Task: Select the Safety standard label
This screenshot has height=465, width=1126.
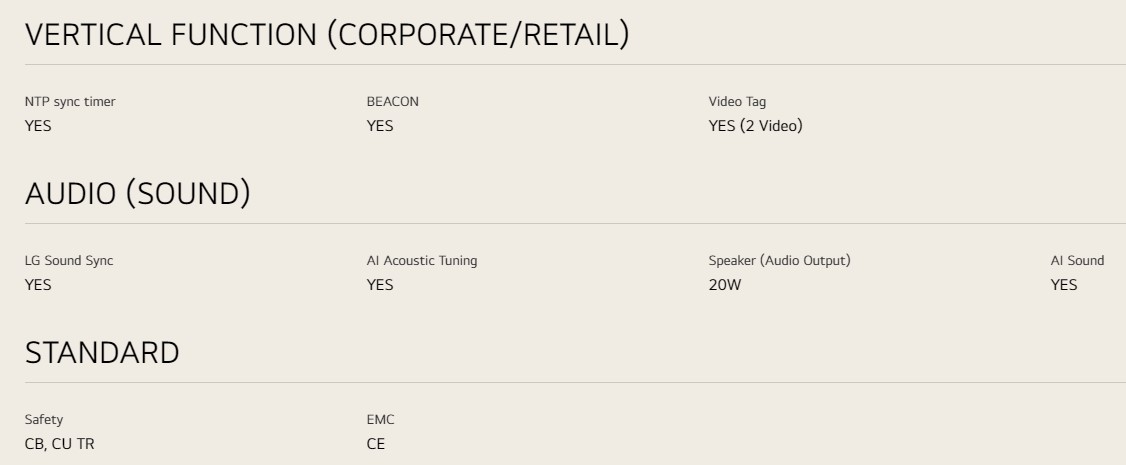Action: (x=44, y=420)
